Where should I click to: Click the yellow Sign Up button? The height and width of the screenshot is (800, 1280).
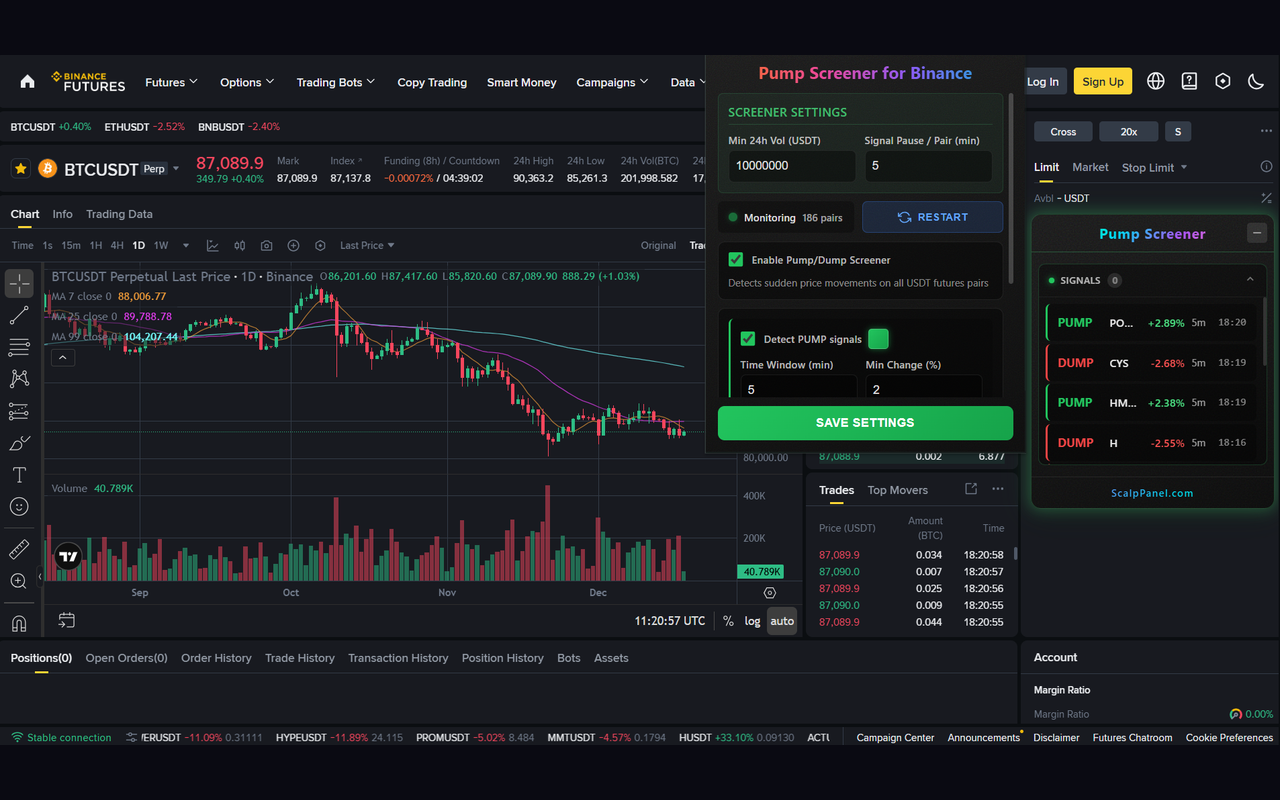[1103, 82]
